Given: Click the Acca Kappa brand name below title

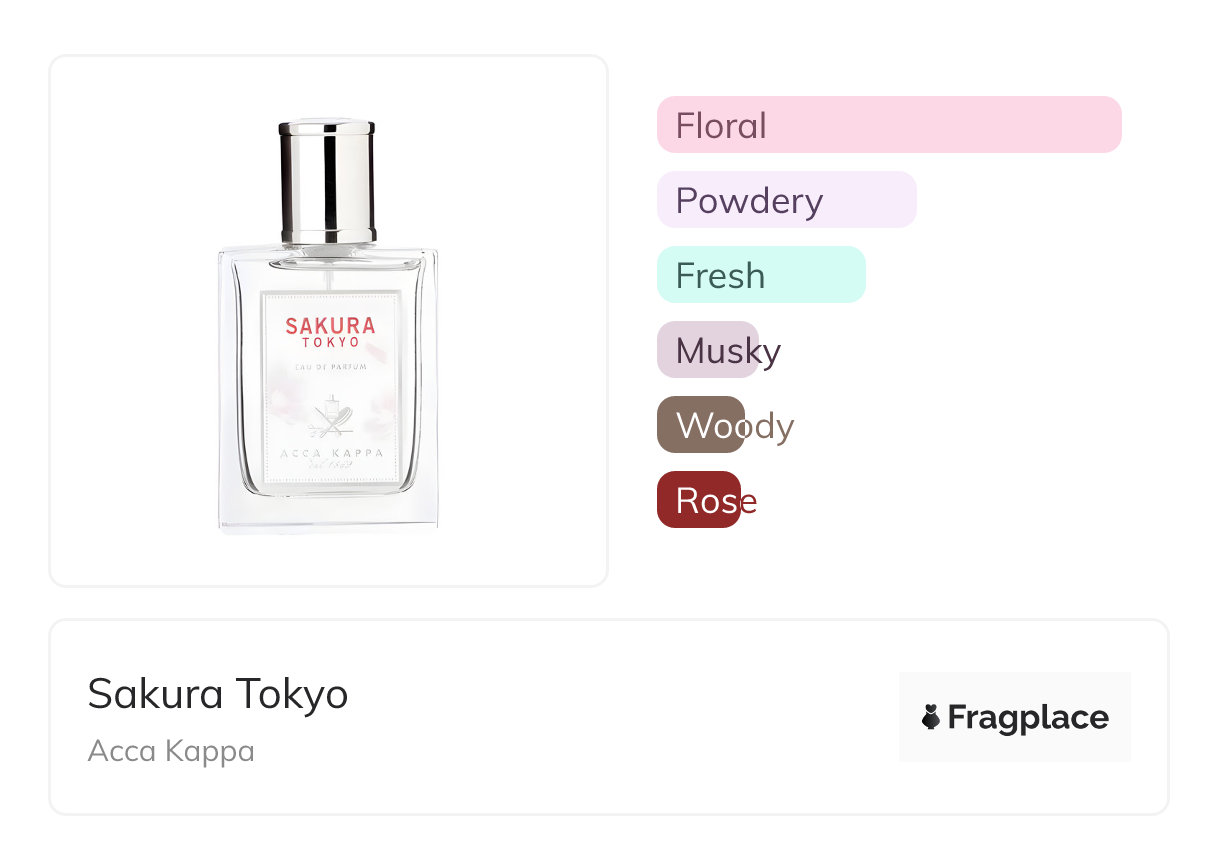Looking at the screenshot, I should [171, 751].
